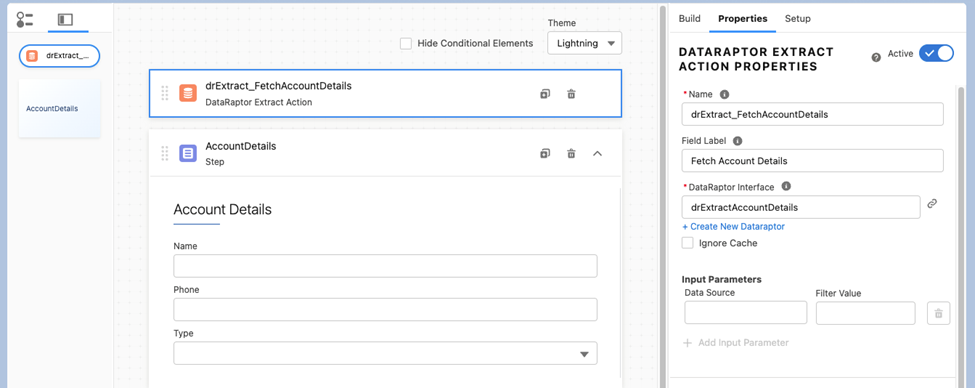Switch to the Build tab
The width and height of the screenshot is (975, 388).
click(x=690, y=19)
